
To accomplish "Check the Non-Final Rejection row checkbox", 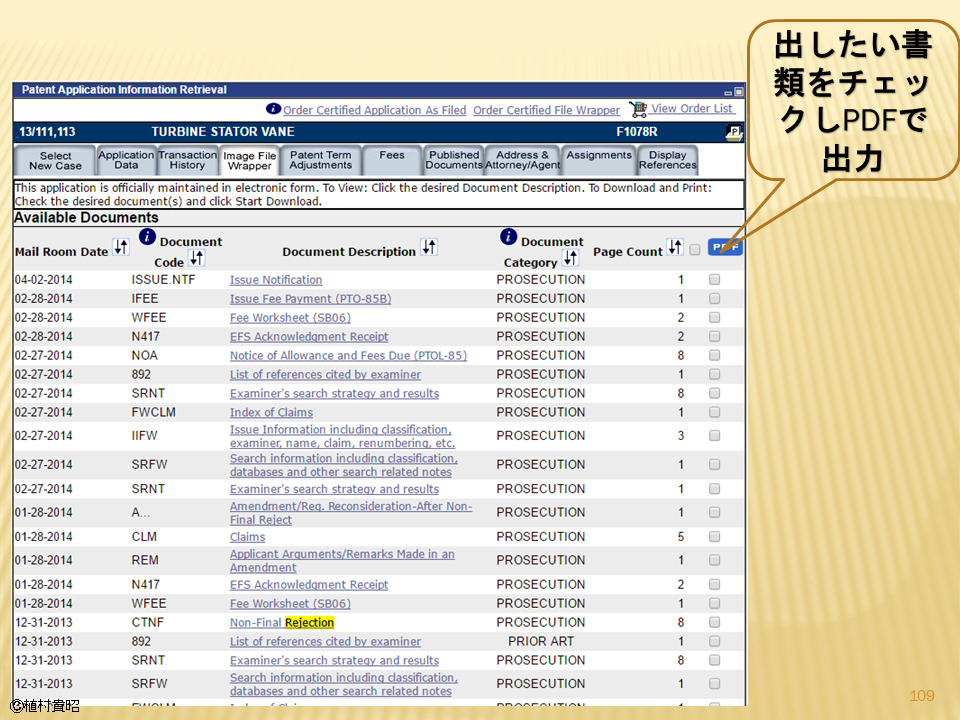I will coord(714,622).
